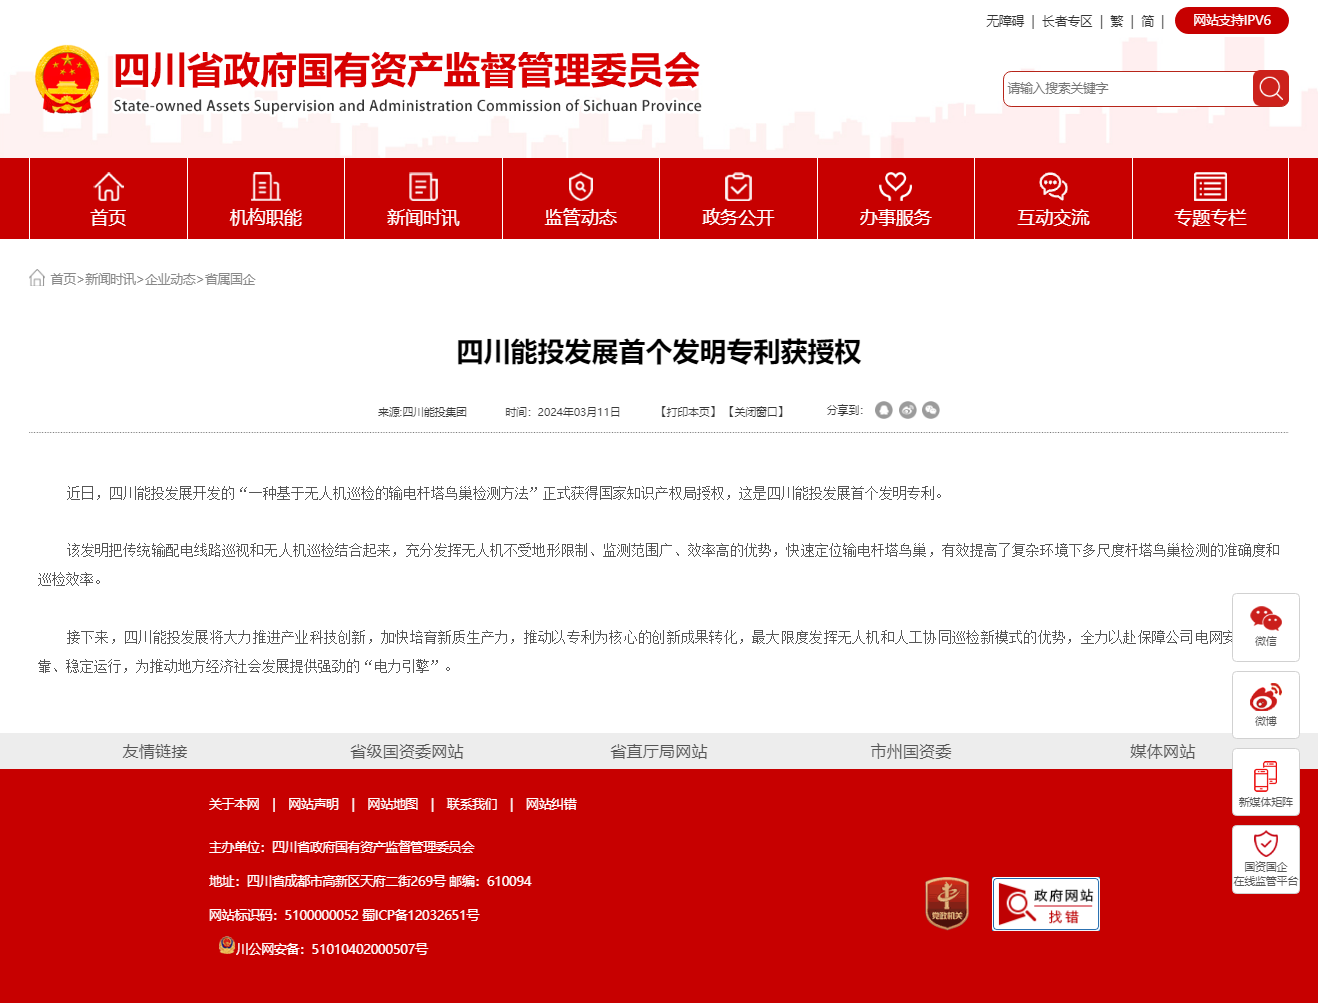Open the 互动交流 navigation menu
Screen dimensions: 1318x1003
(x=1053, y=199)
